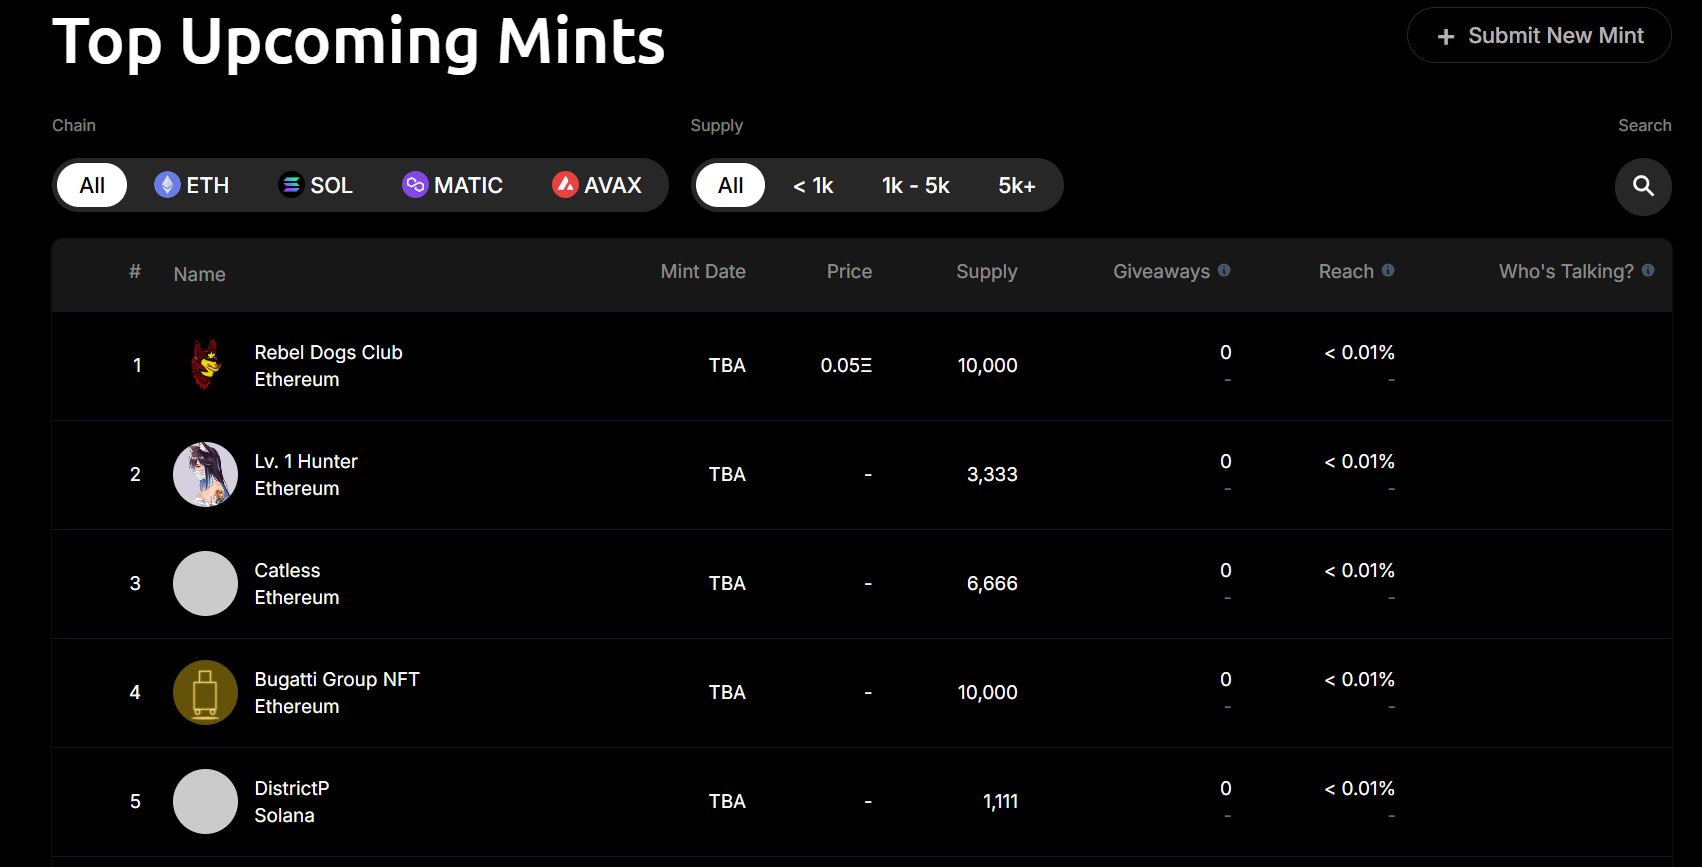This screenshot has height=867, width=1702.
Task: Select supply filter under 1k
Action: [x=813, y=185]
